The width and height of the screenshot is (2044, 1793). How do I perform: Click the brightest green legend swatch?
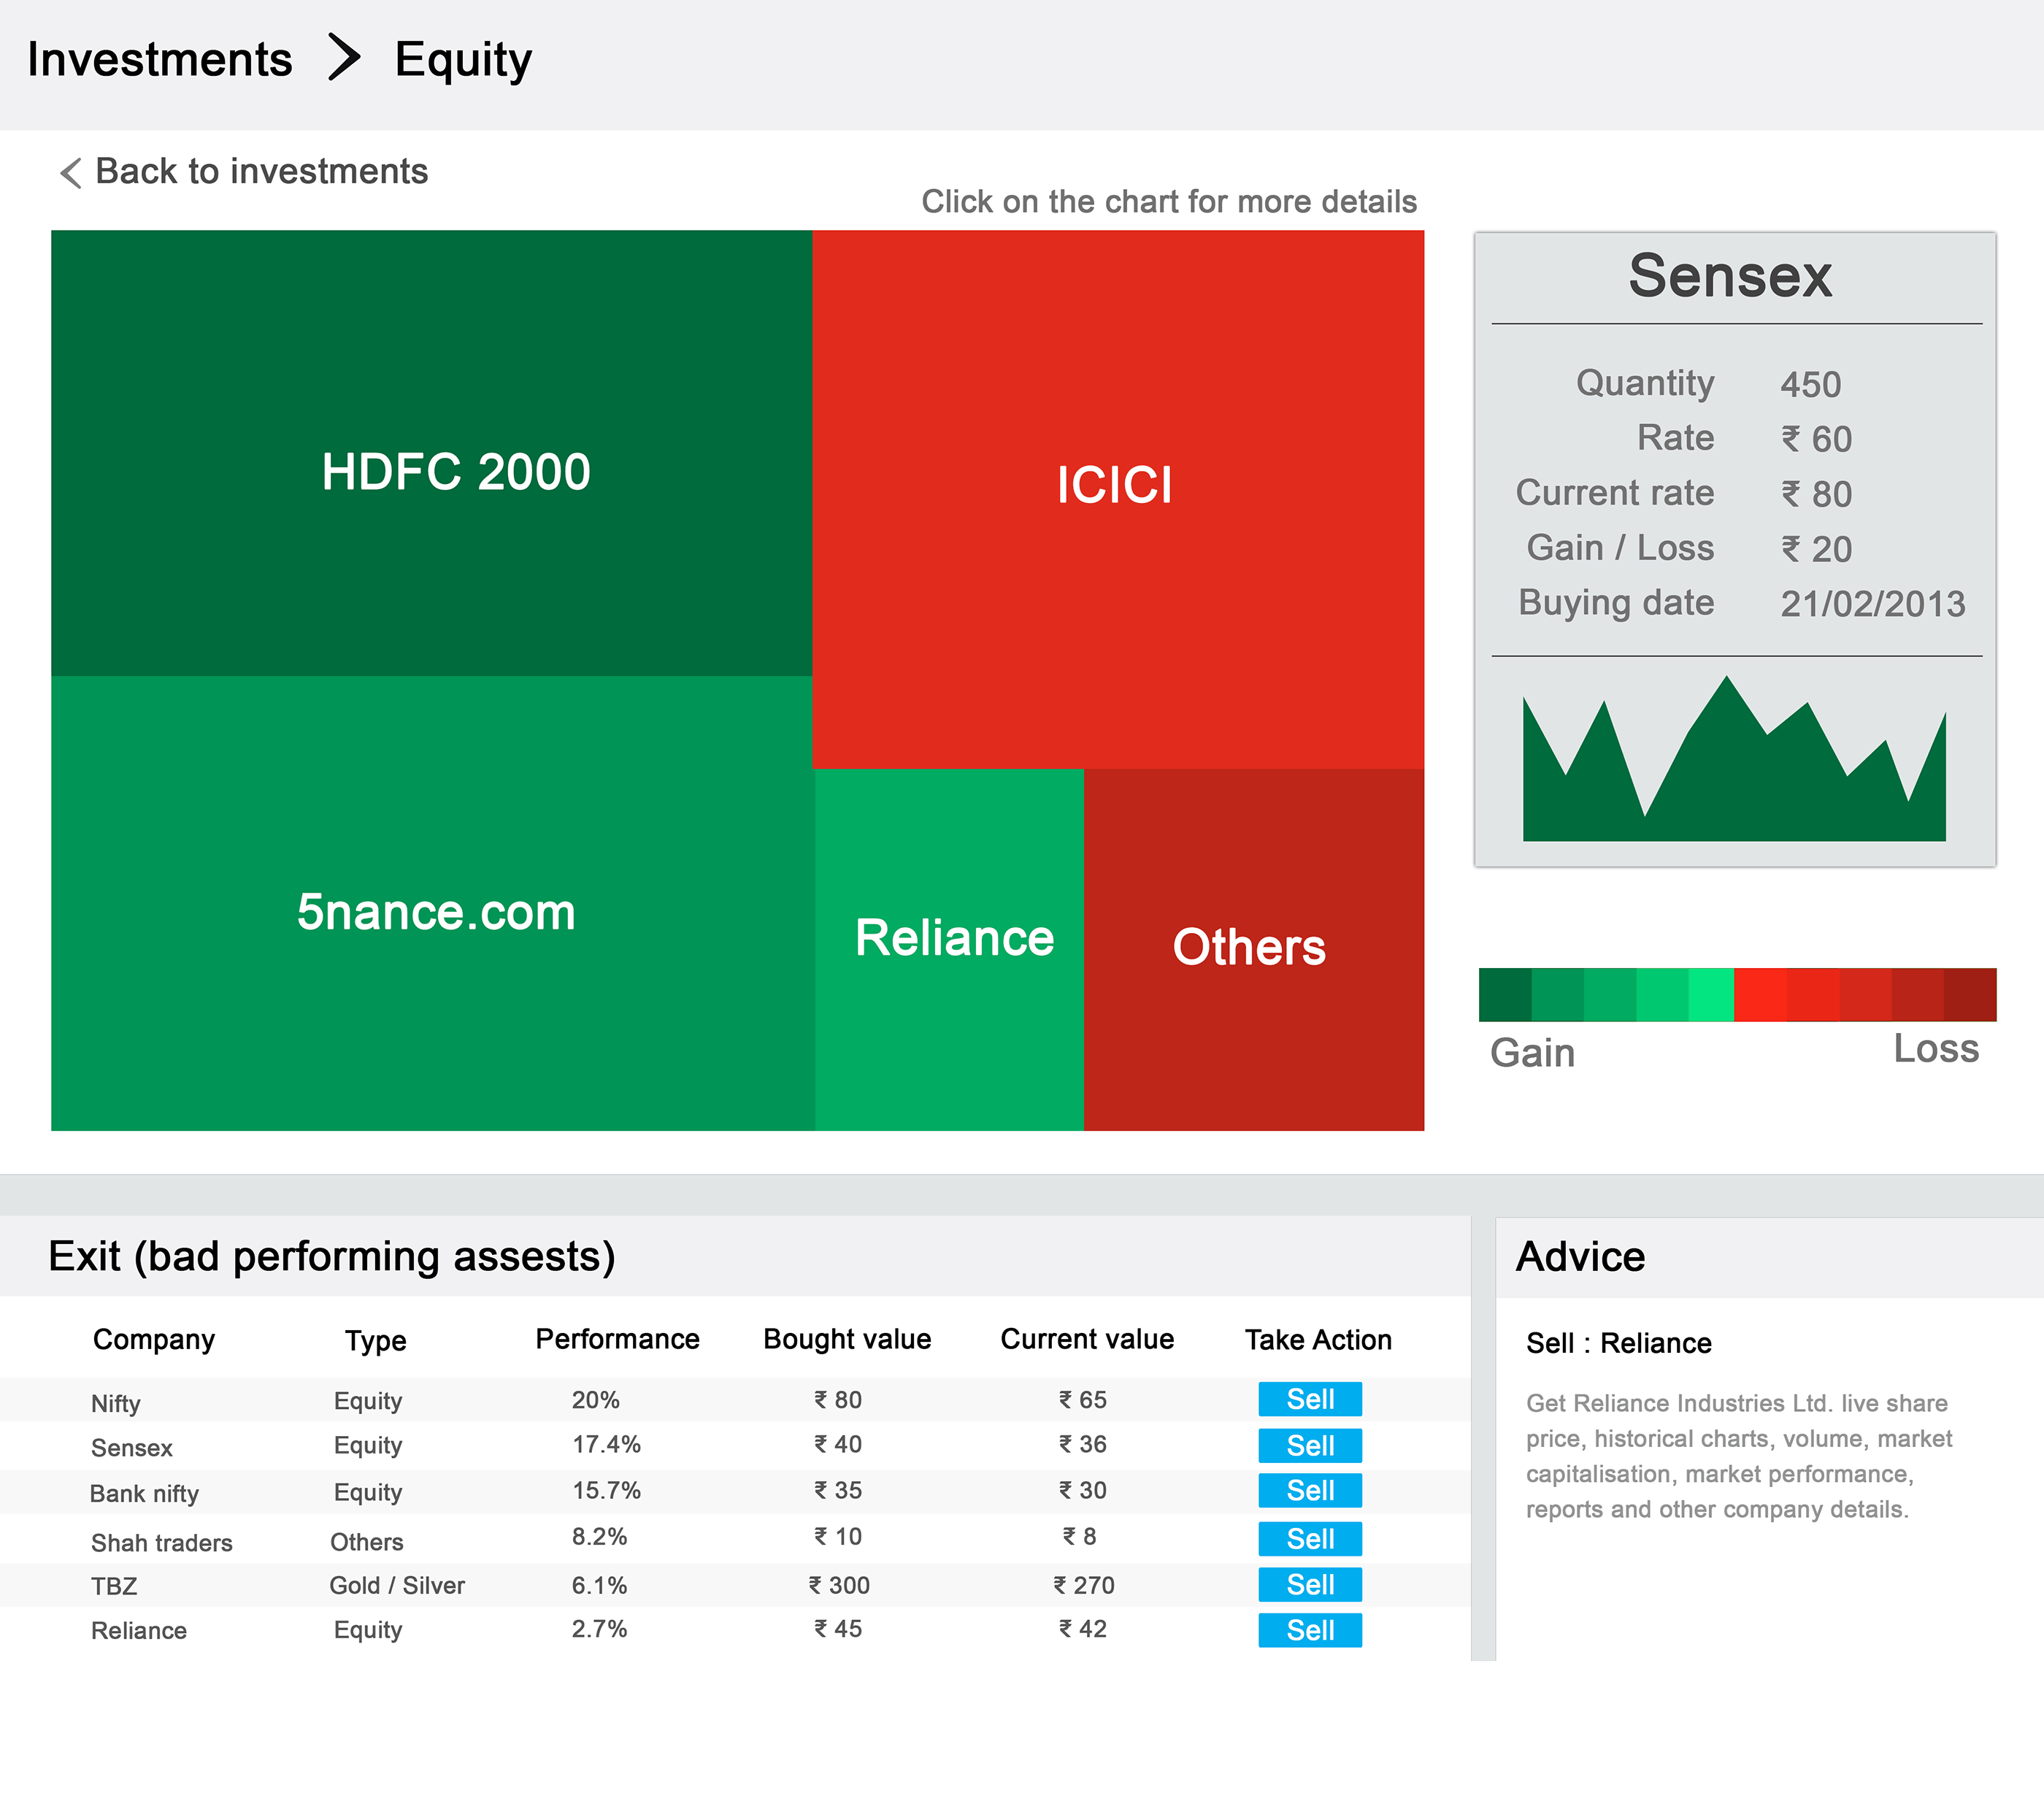(x=1711, y=994)
